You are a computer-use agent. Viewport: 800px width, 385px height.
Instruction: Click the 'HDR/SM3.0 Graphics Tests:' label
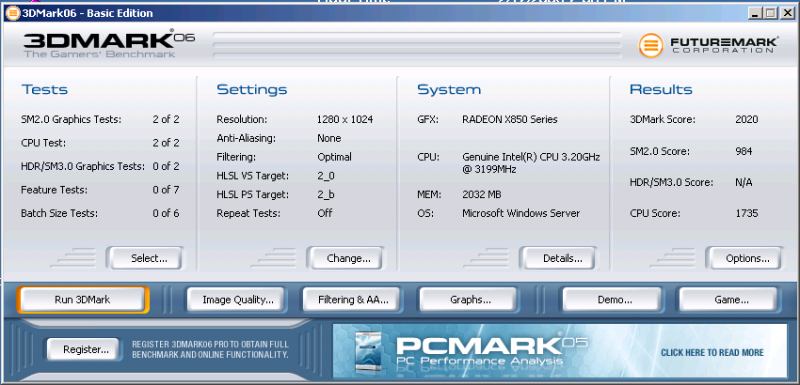tap(83, 167)
